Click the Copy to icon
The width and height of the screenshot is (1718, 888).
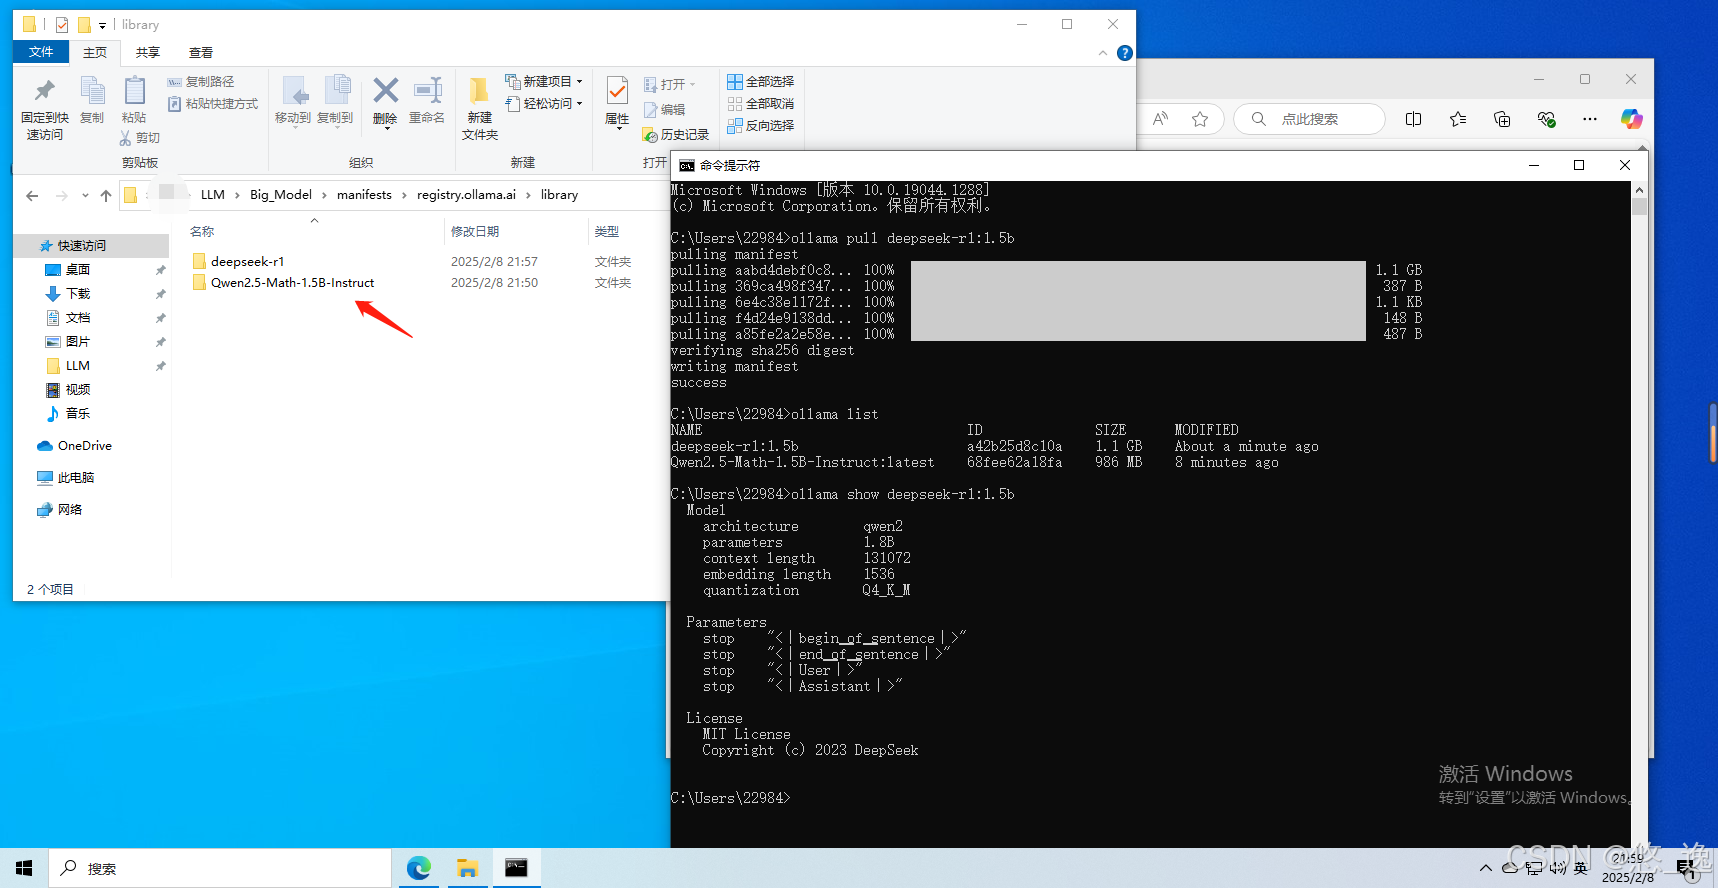(x=336, y=92)
